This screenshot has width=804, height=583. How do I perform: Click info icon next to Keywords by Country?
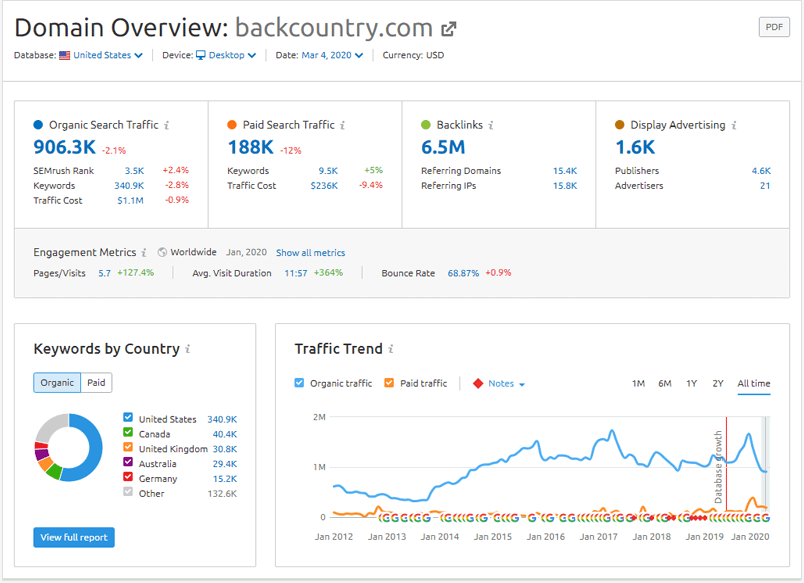pos(188,350)
